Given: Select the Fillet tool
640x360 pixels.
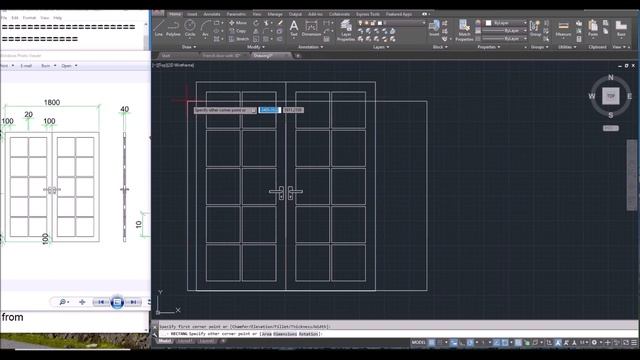Looking at the screenshot, I should [x=267, y=31].
